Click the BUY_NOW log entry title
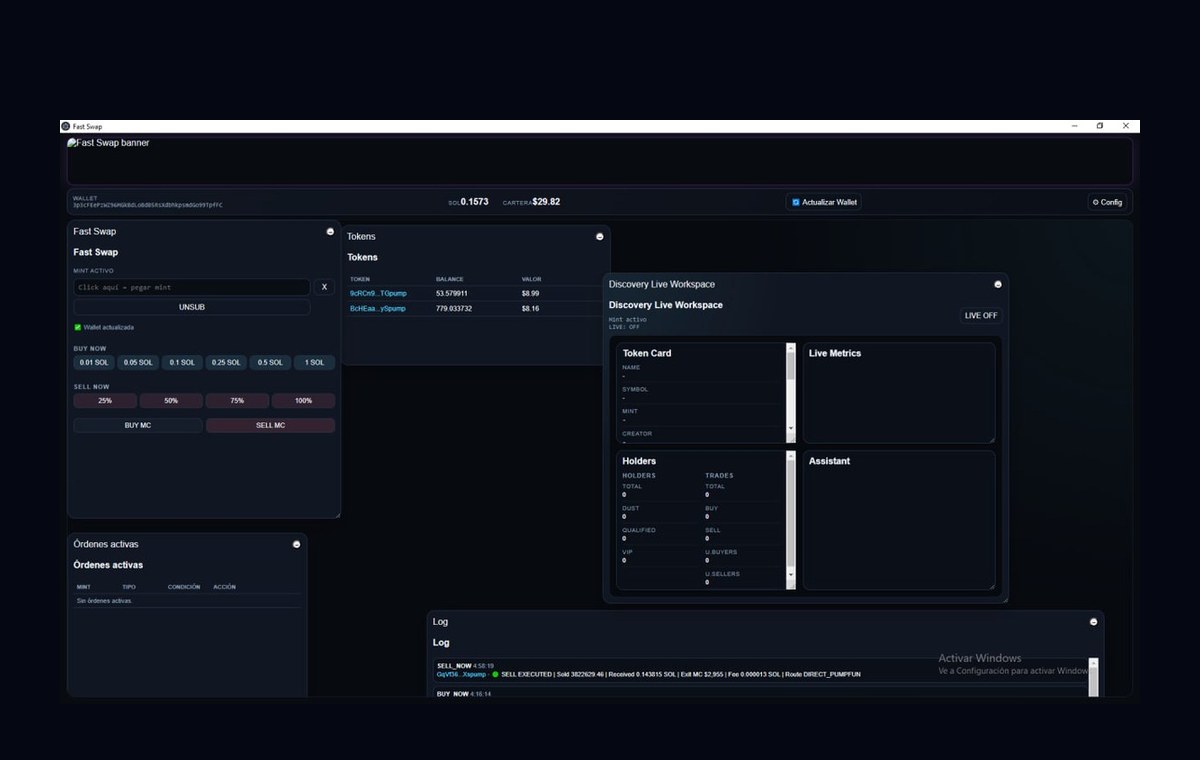 coord(453,693)
